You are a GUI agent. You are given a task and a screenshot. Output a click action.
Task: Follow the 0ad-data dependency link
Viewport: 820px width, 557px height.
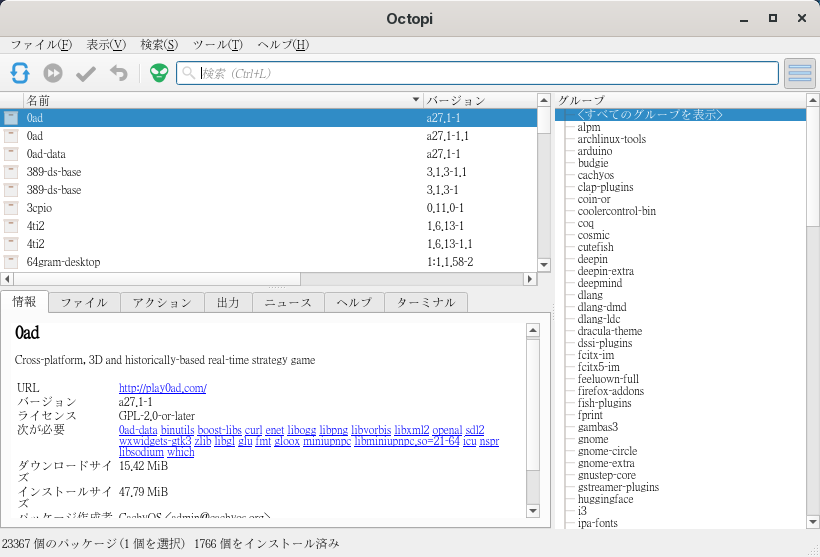[138, 430]
